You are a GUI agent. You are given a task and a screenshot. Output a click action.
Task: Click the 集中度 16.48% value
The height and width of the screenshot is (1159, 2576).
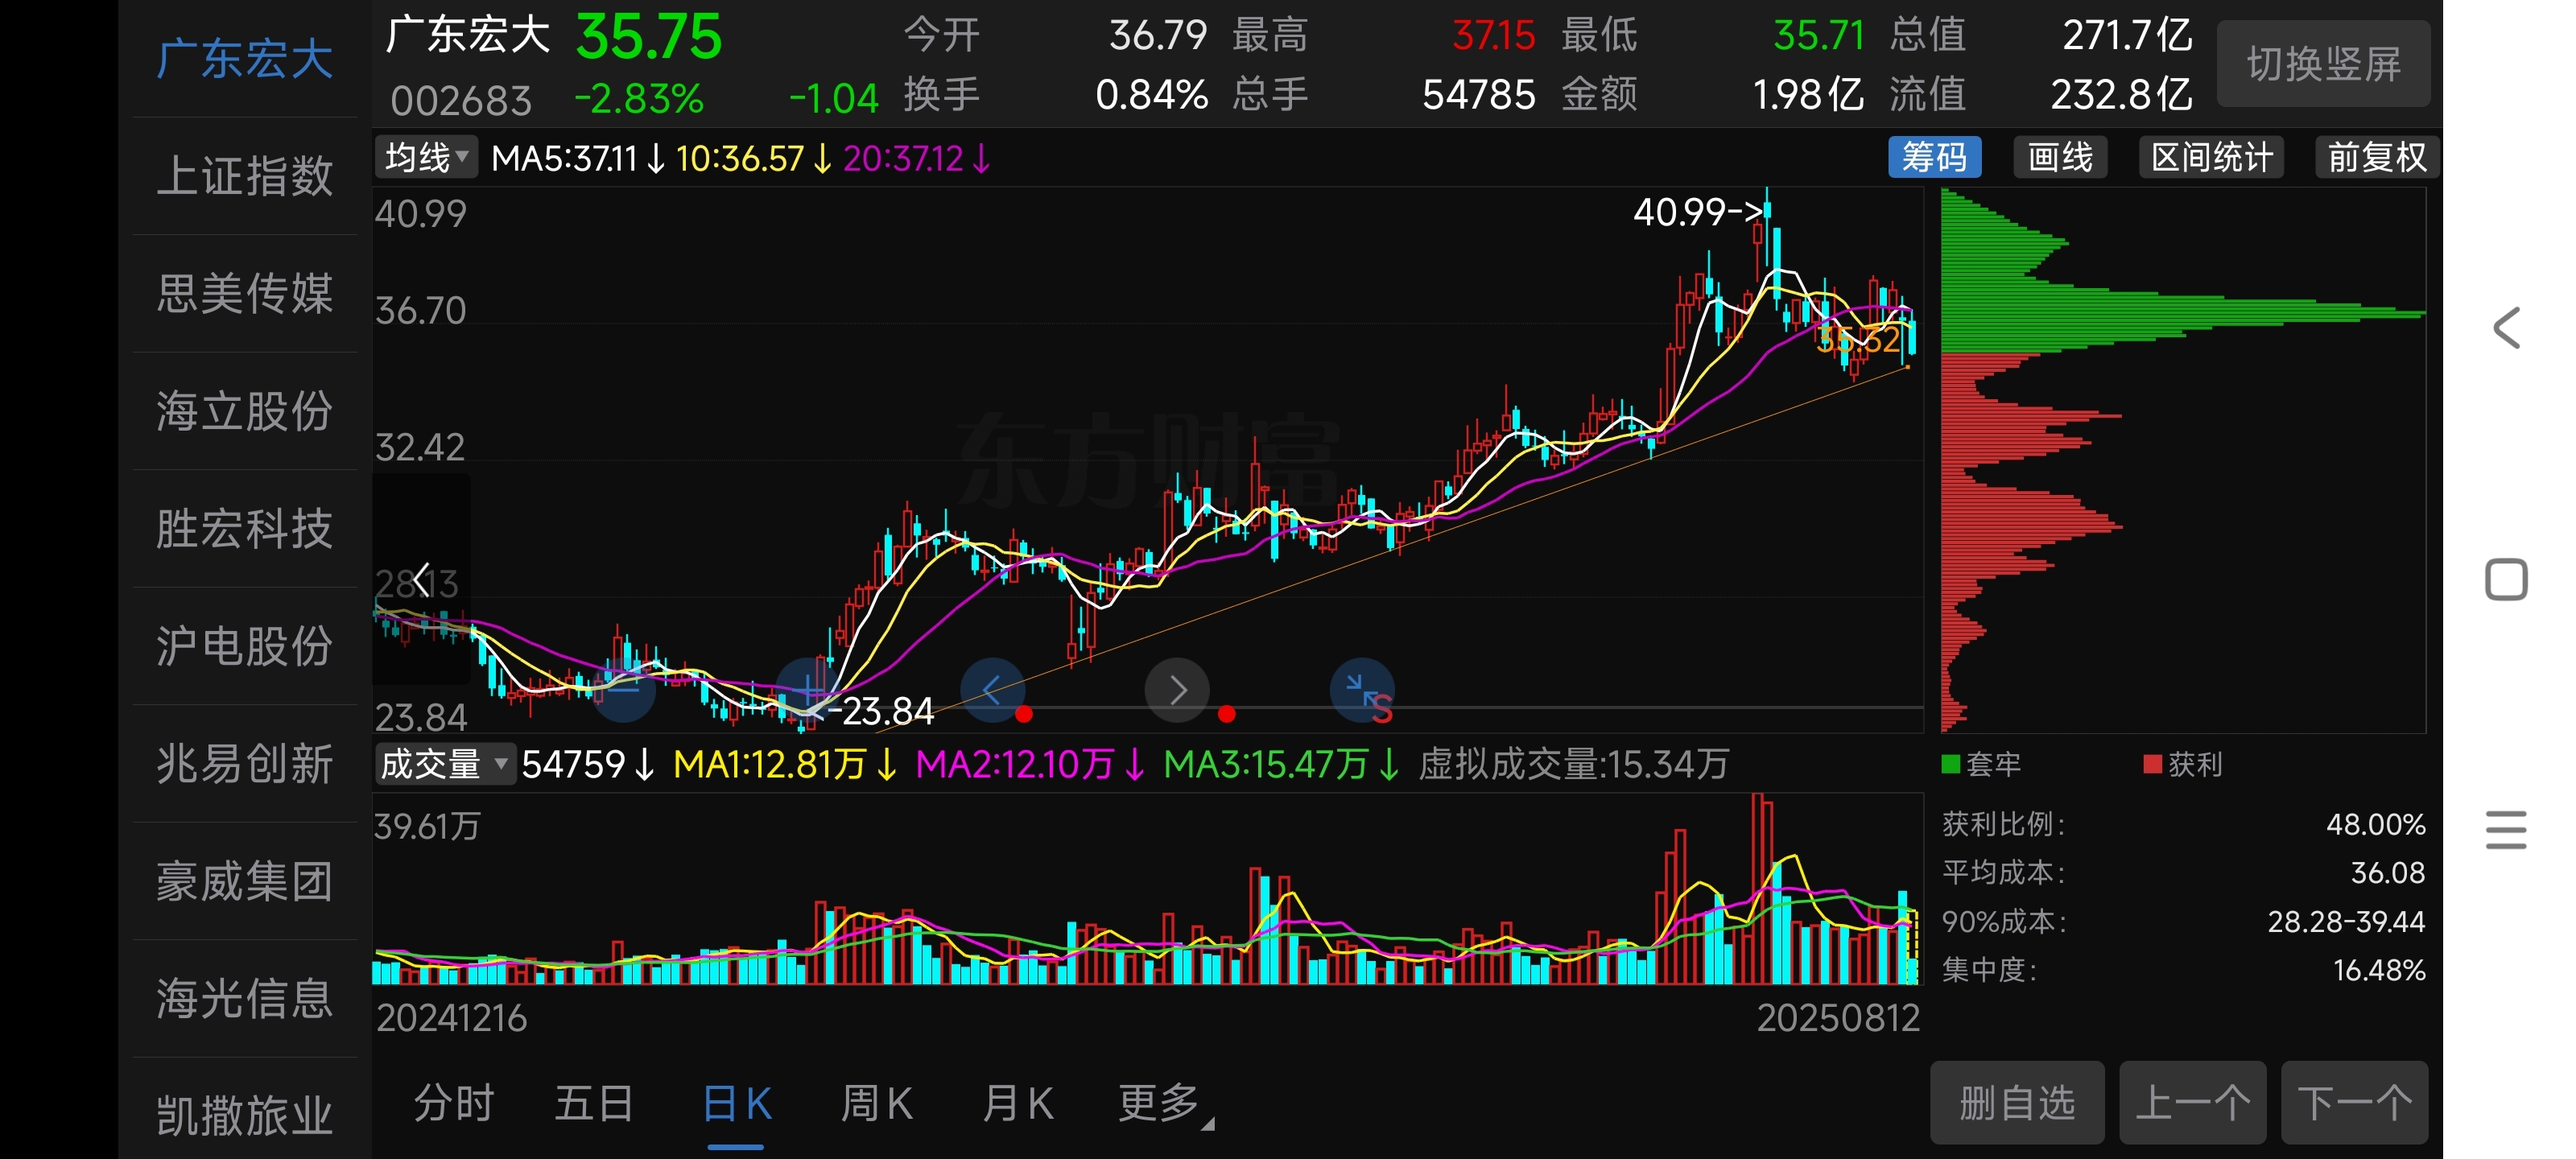(x=2379, y=970)
